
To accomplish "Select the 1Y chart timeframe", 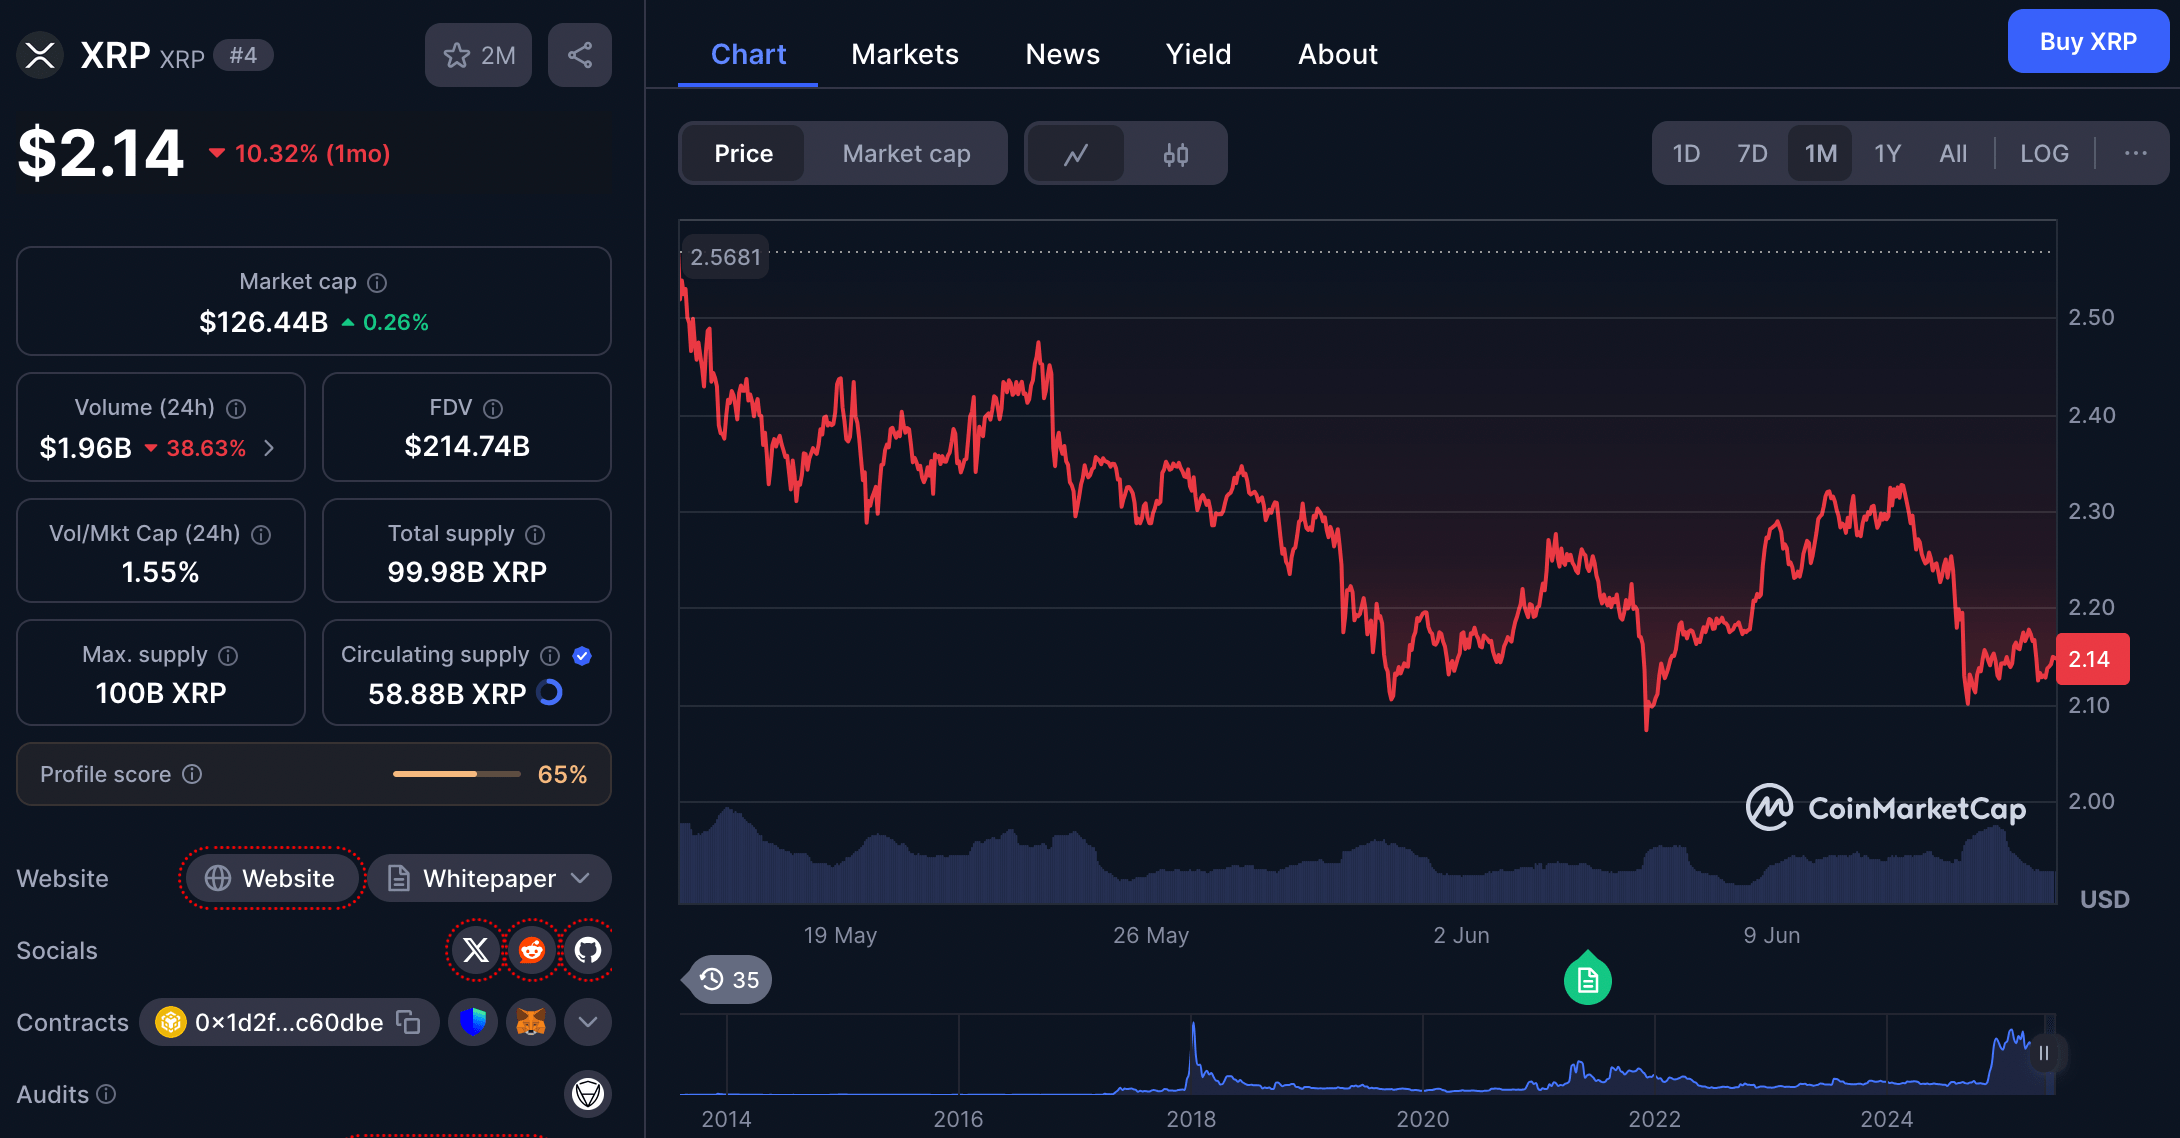I will click(x=1887, y=153).
